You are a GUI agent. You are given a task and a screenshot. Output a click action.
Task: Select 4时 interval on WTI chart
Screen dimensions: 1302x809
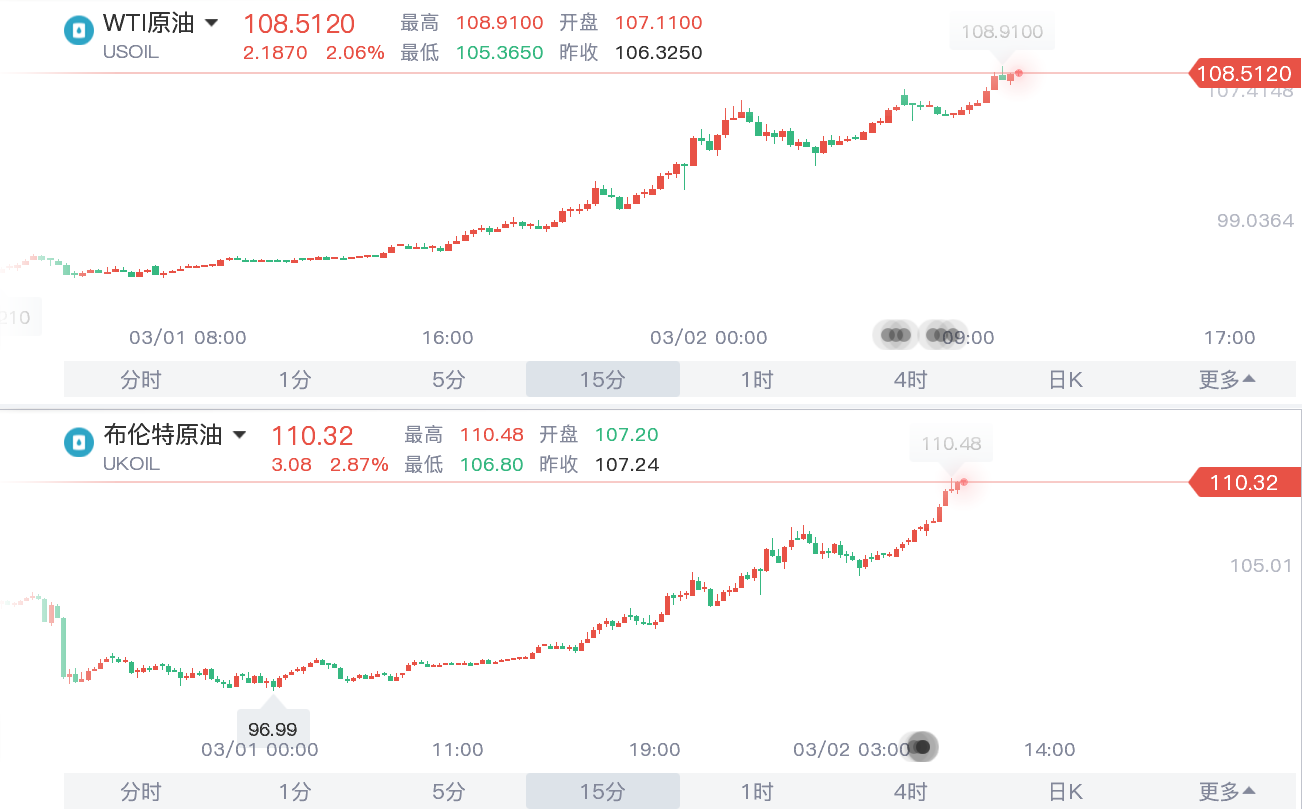(911, 379)
